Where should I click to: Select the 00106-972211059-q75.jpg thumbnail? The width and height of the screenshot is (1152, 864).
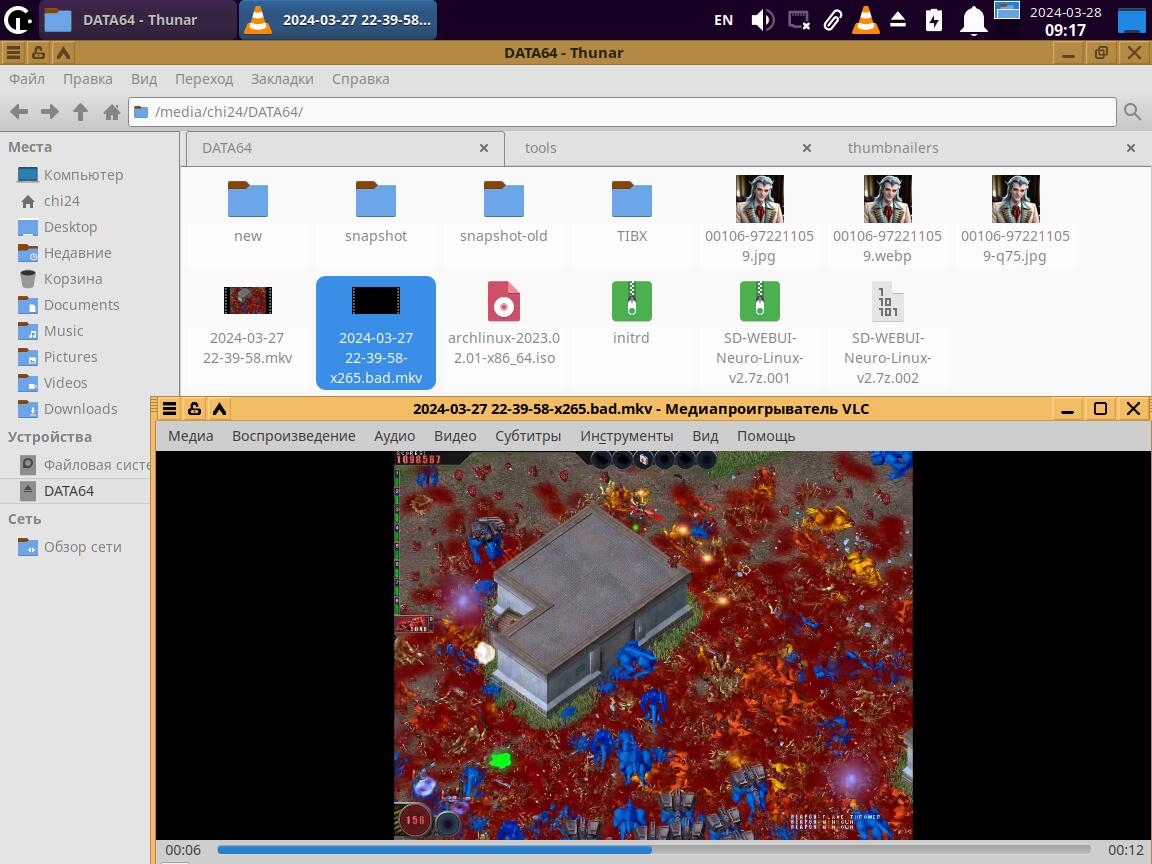click(1015, 198)
